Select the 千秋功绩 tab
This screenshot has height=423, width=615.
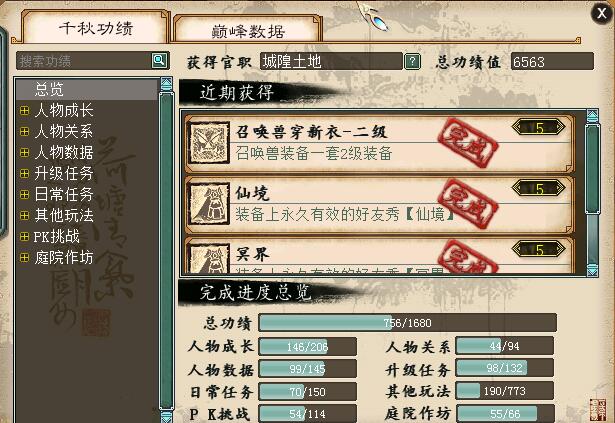pyautogui.click(x=96, y=27)
